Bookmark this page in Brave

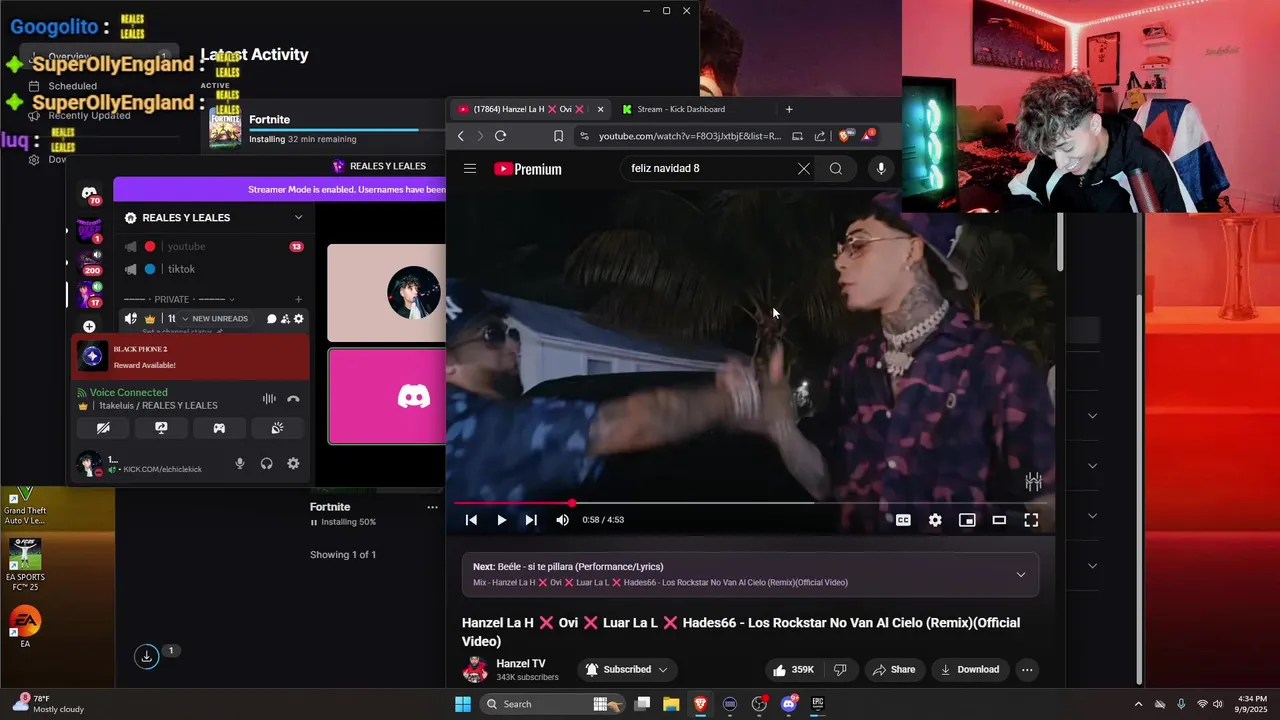[x=558, y=136]
